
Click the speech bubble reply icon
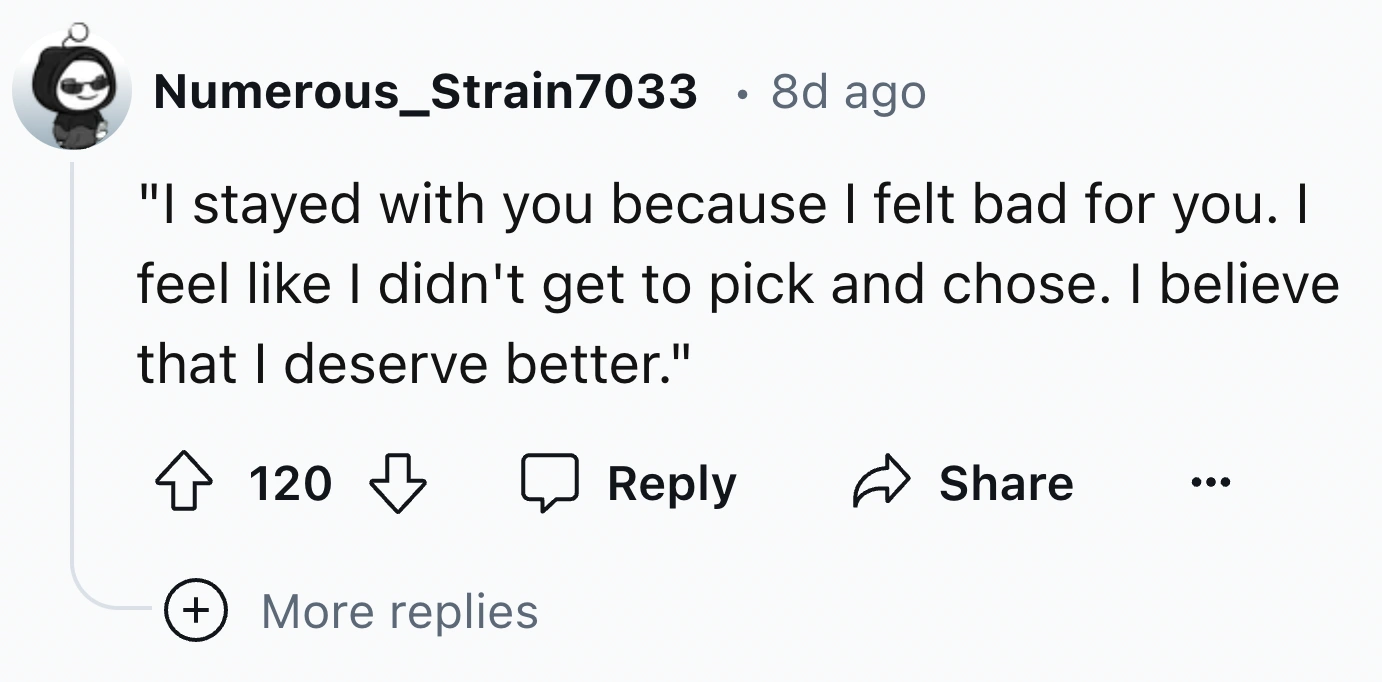[x=547, y=484]
